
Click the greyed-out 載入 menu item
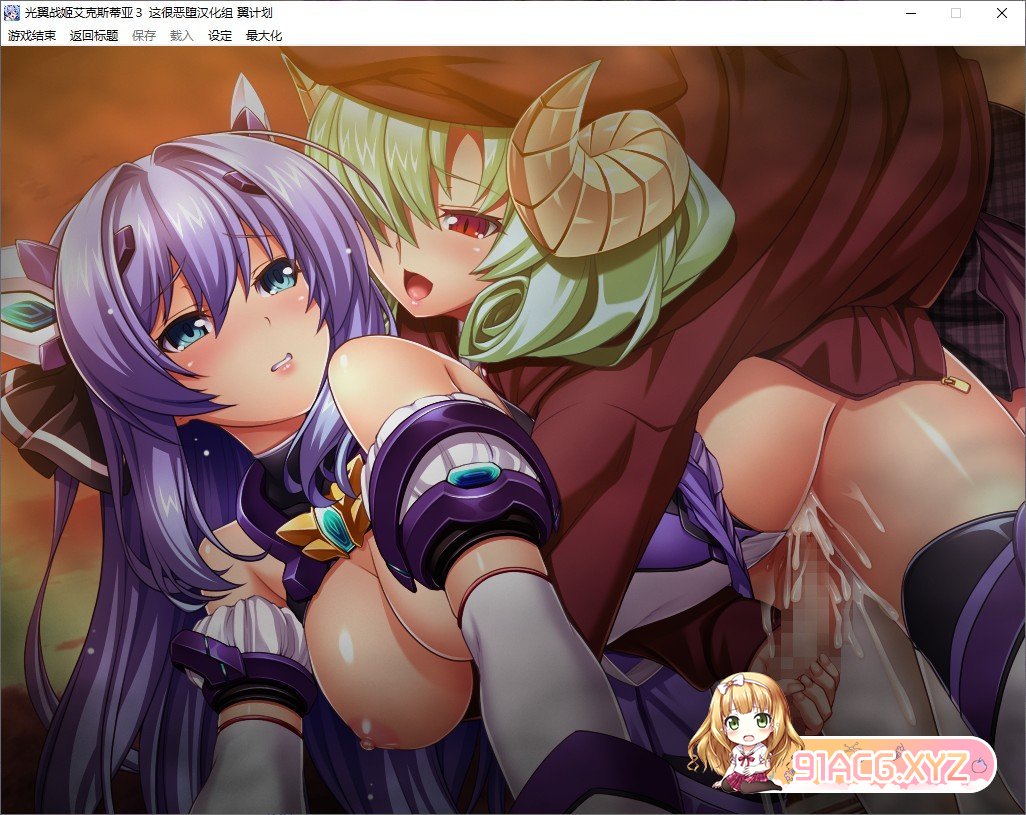tap(182, 35)
